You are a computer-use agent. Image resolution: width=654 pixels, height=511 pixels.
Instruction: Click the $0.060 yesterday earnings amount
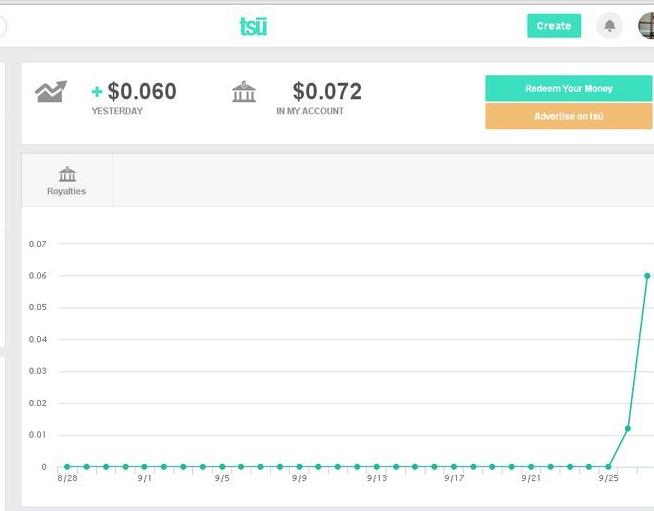(141, 92)
